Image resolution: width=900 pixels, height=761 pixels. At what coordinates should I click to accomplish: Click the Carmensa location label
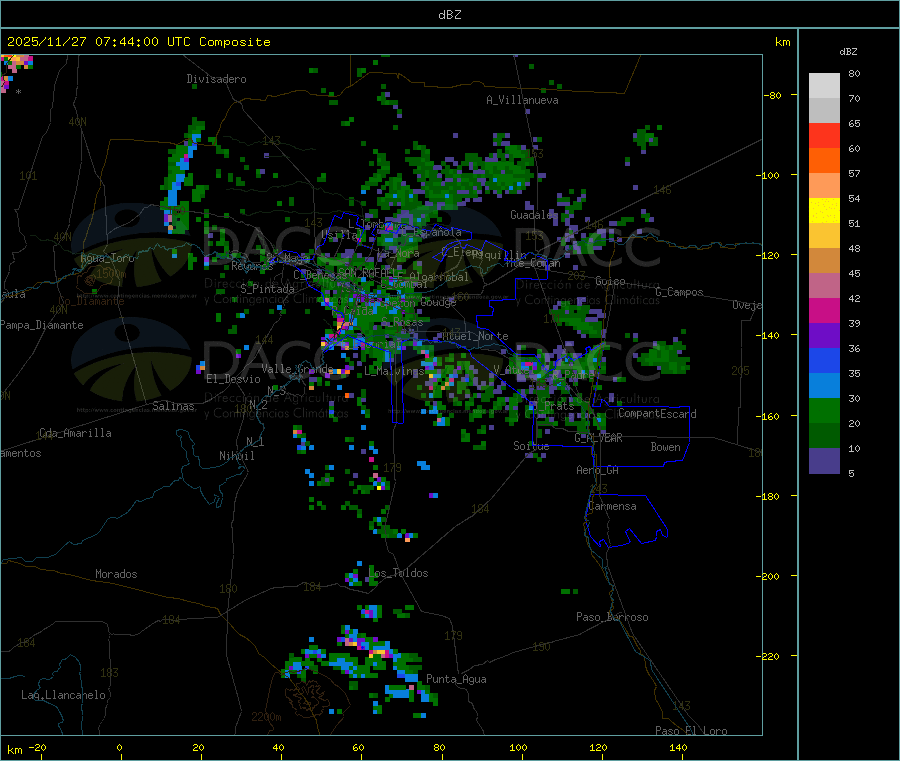click(x=612, y=506)
